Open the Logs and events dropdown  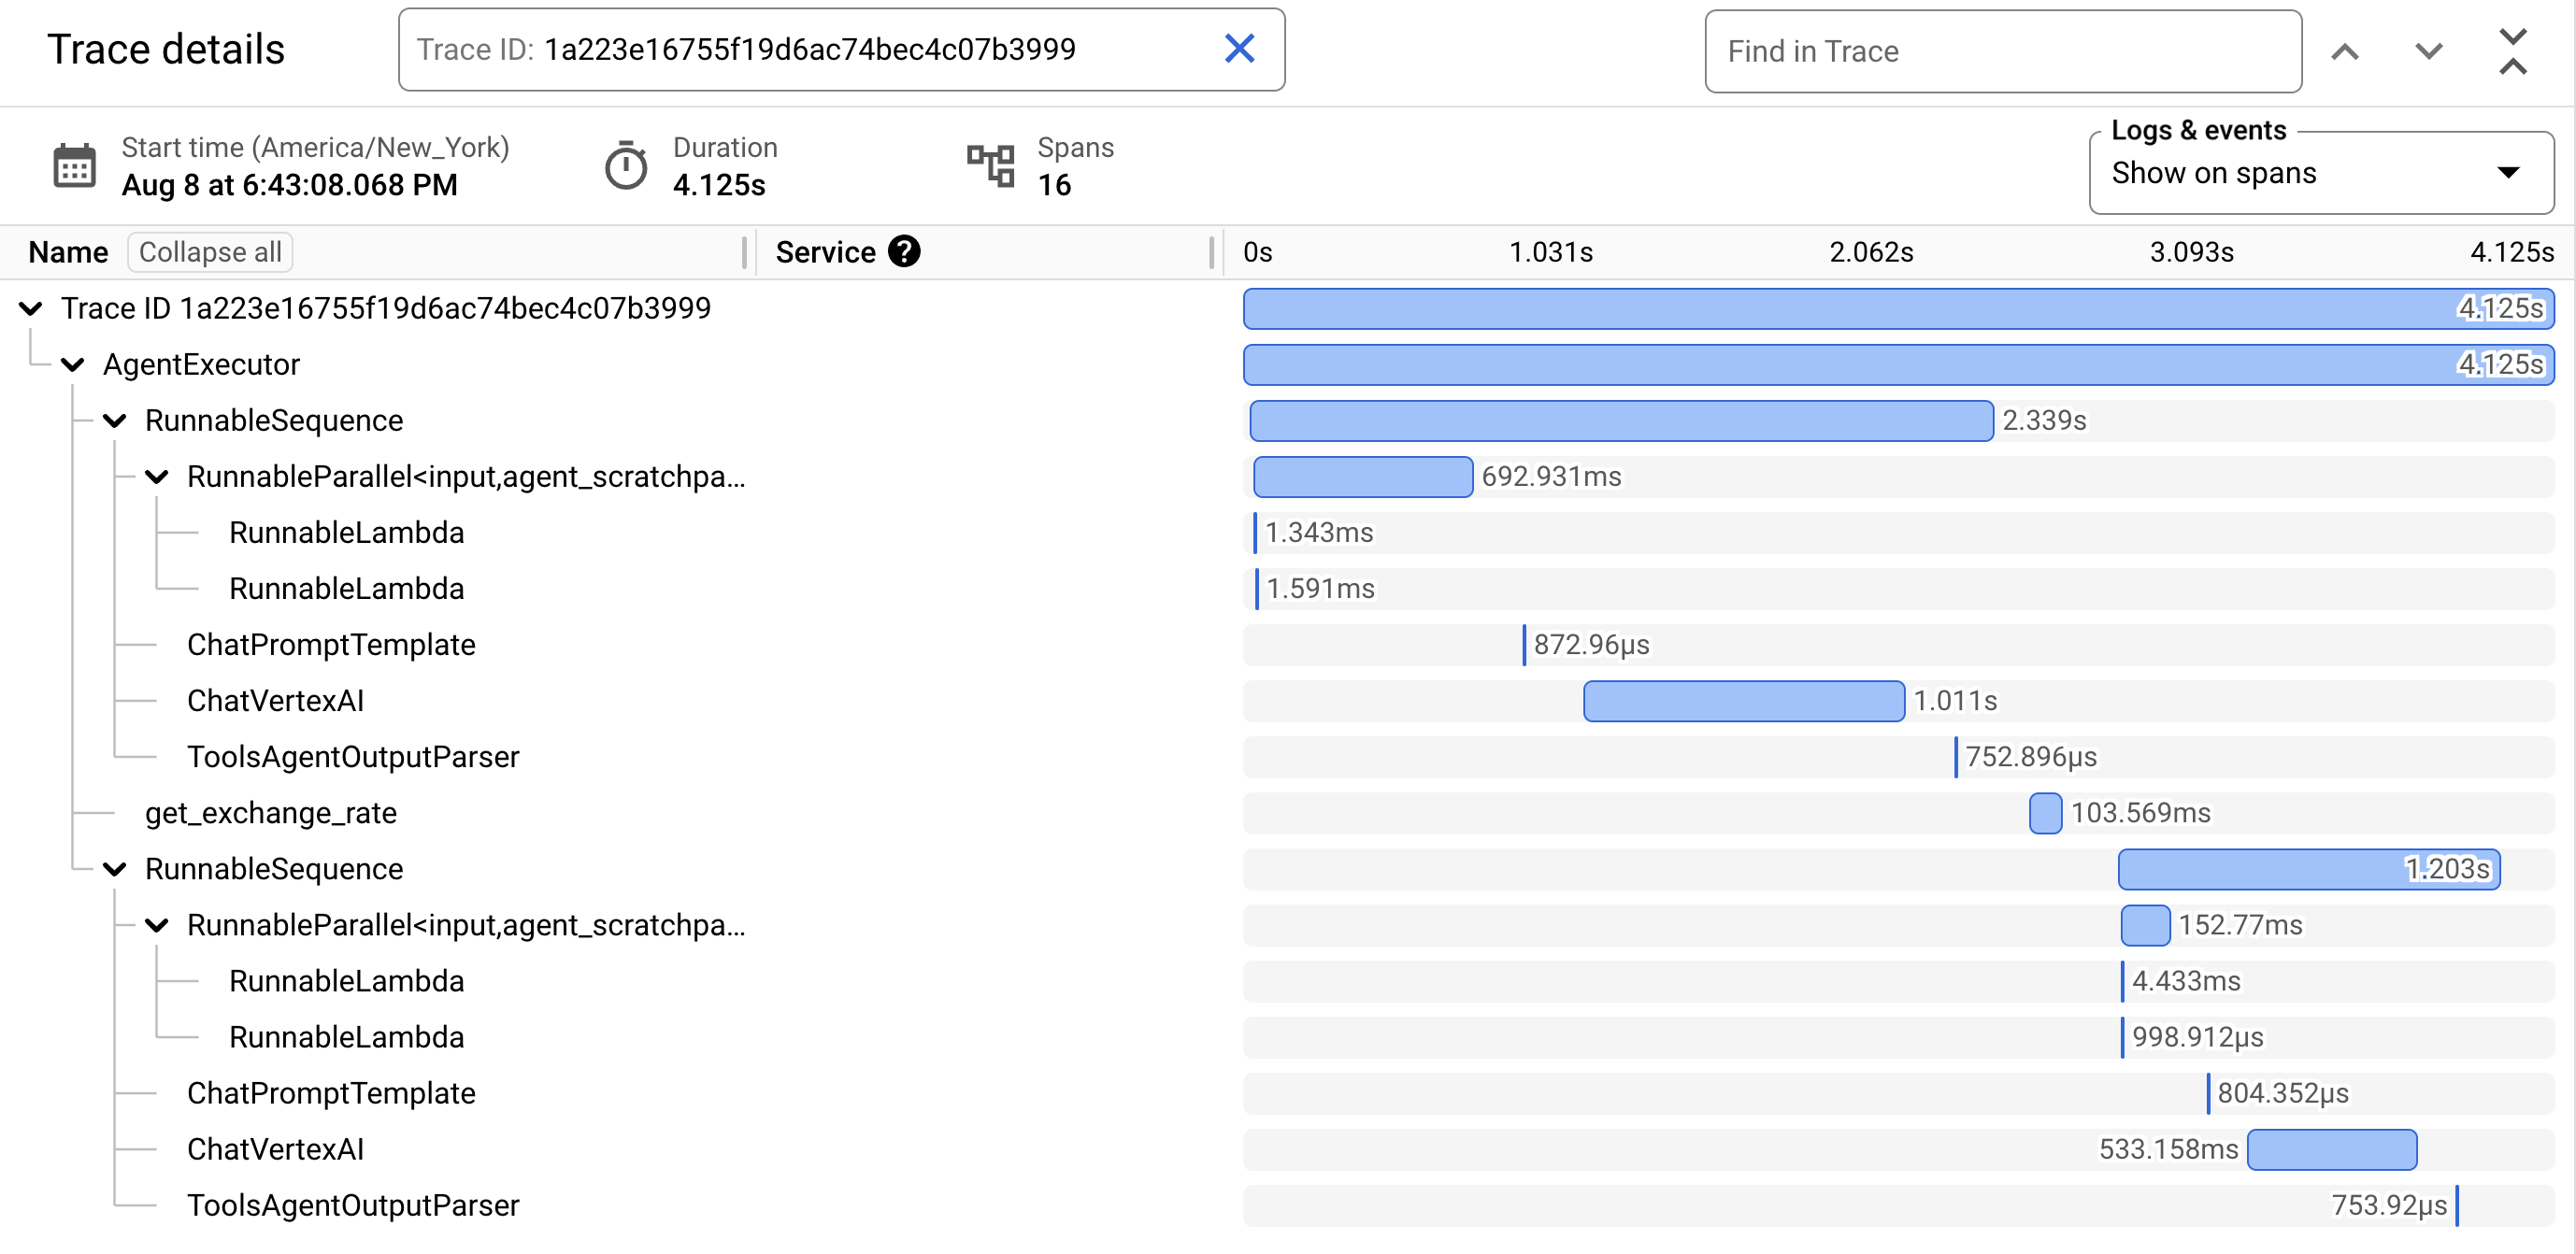(x=2509, y=169)
